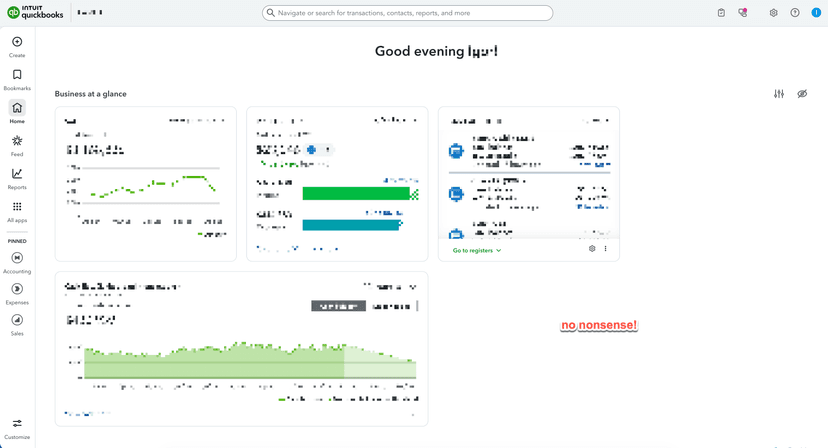Click the company name in the header

tap(90, 12)
